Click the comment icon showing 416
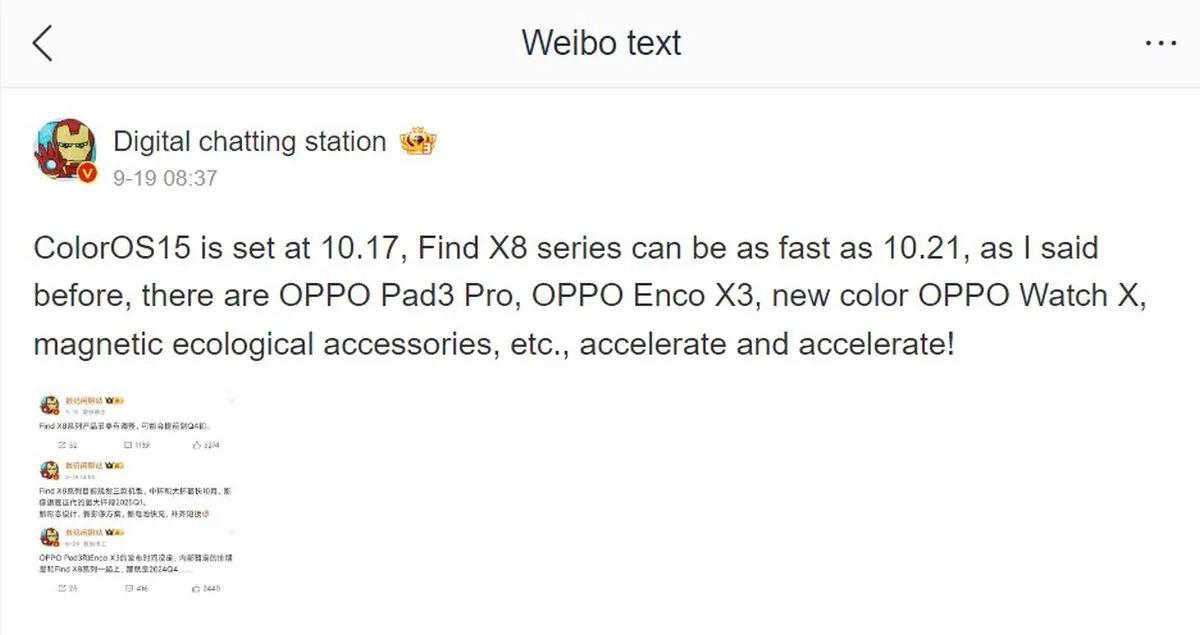This screenshot has height=635, width=1200. pyautogui.click(x=128, y=589)
